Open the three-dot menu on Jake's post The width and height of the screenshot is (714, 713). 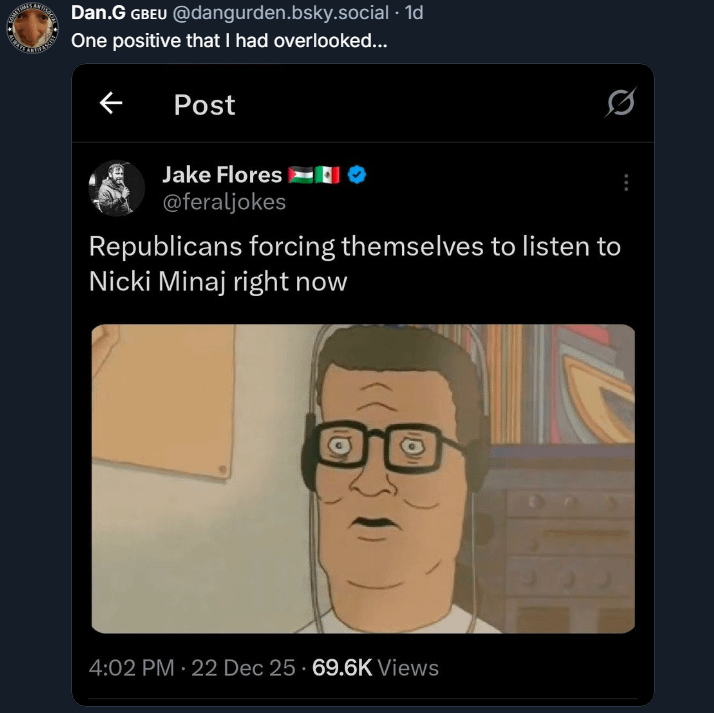point(626,183)
